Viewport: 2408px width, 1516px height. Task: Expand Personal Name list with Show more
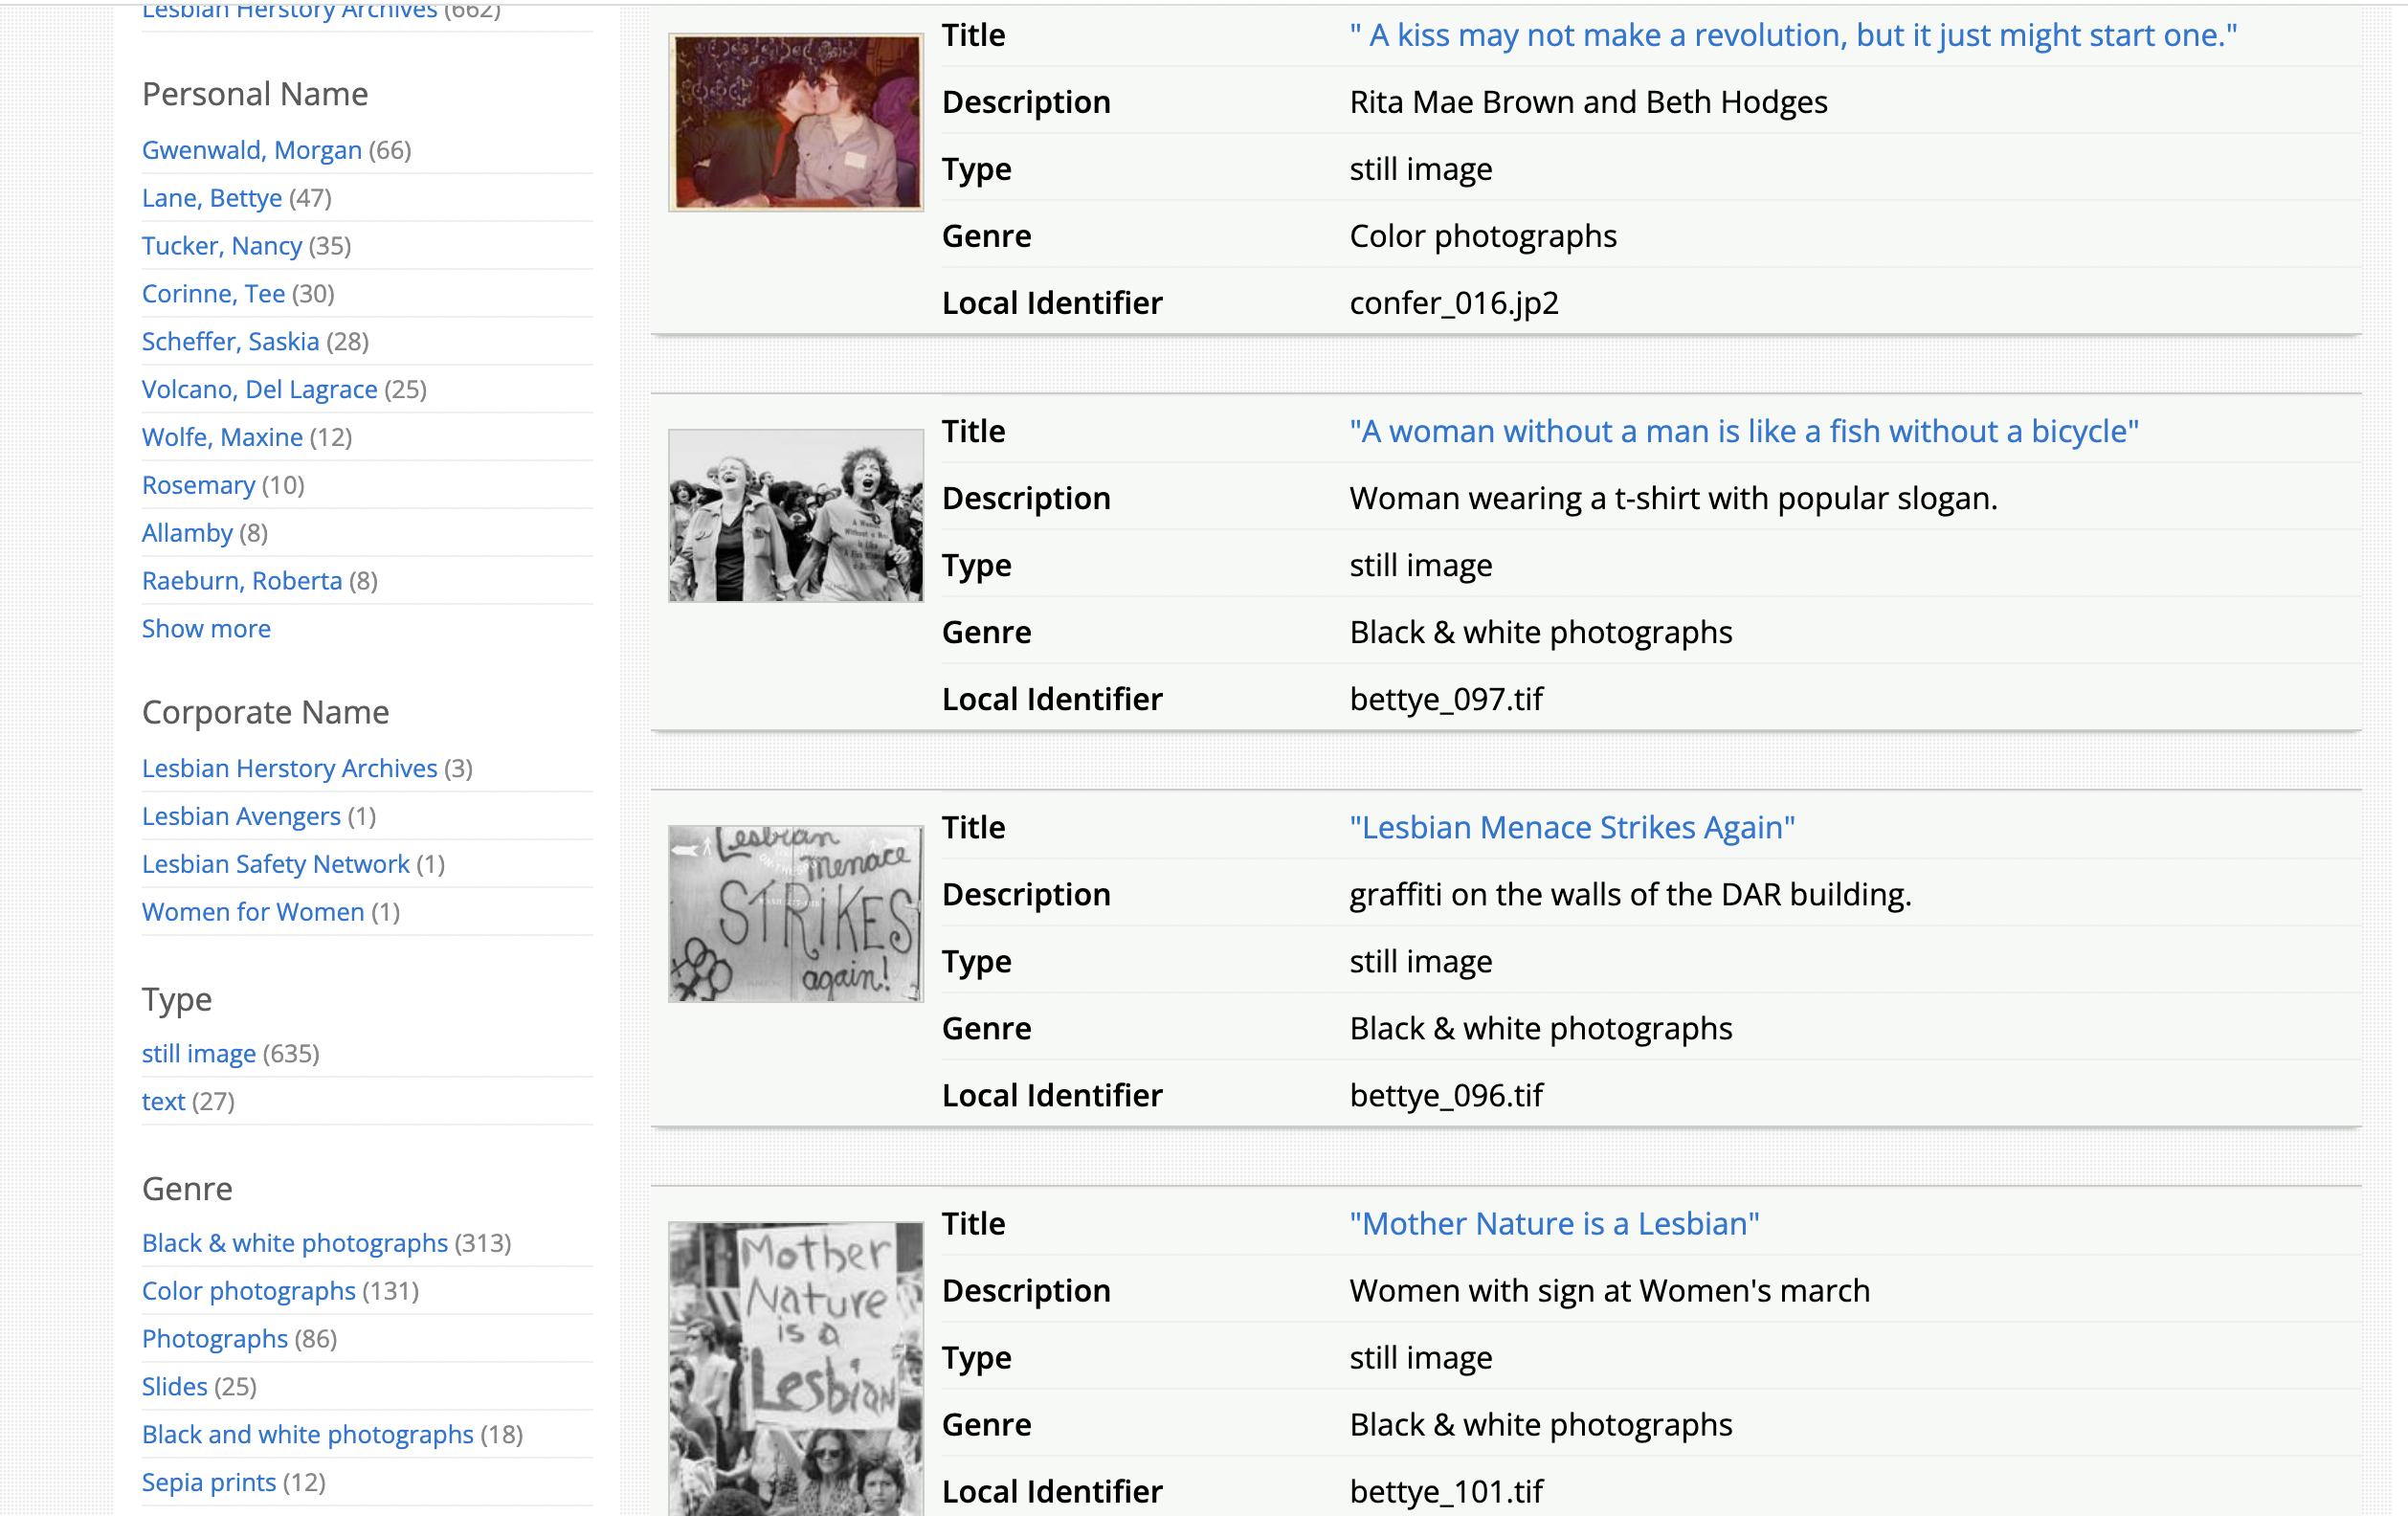pos(206,629)
